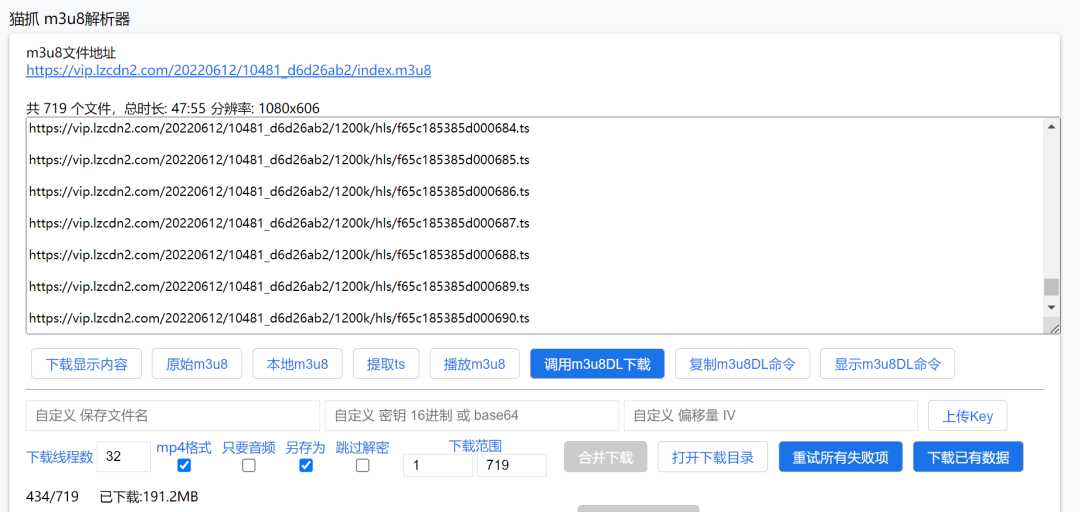Click the download range start field showing 1
The image size is (1080, 512).
(438, 465)
